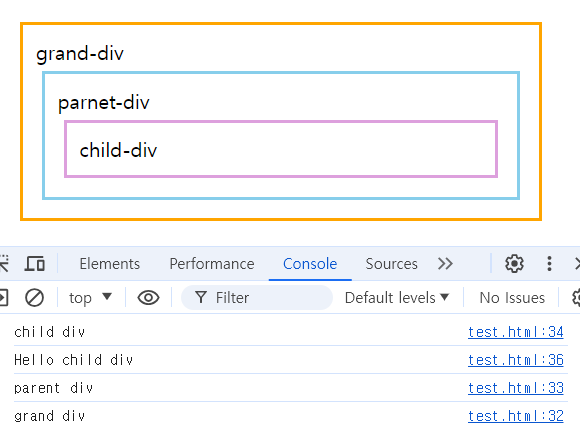Open the test.html:32 source link
The width and height of the screenshot is (580, 432).
click(x=516, y=416)
